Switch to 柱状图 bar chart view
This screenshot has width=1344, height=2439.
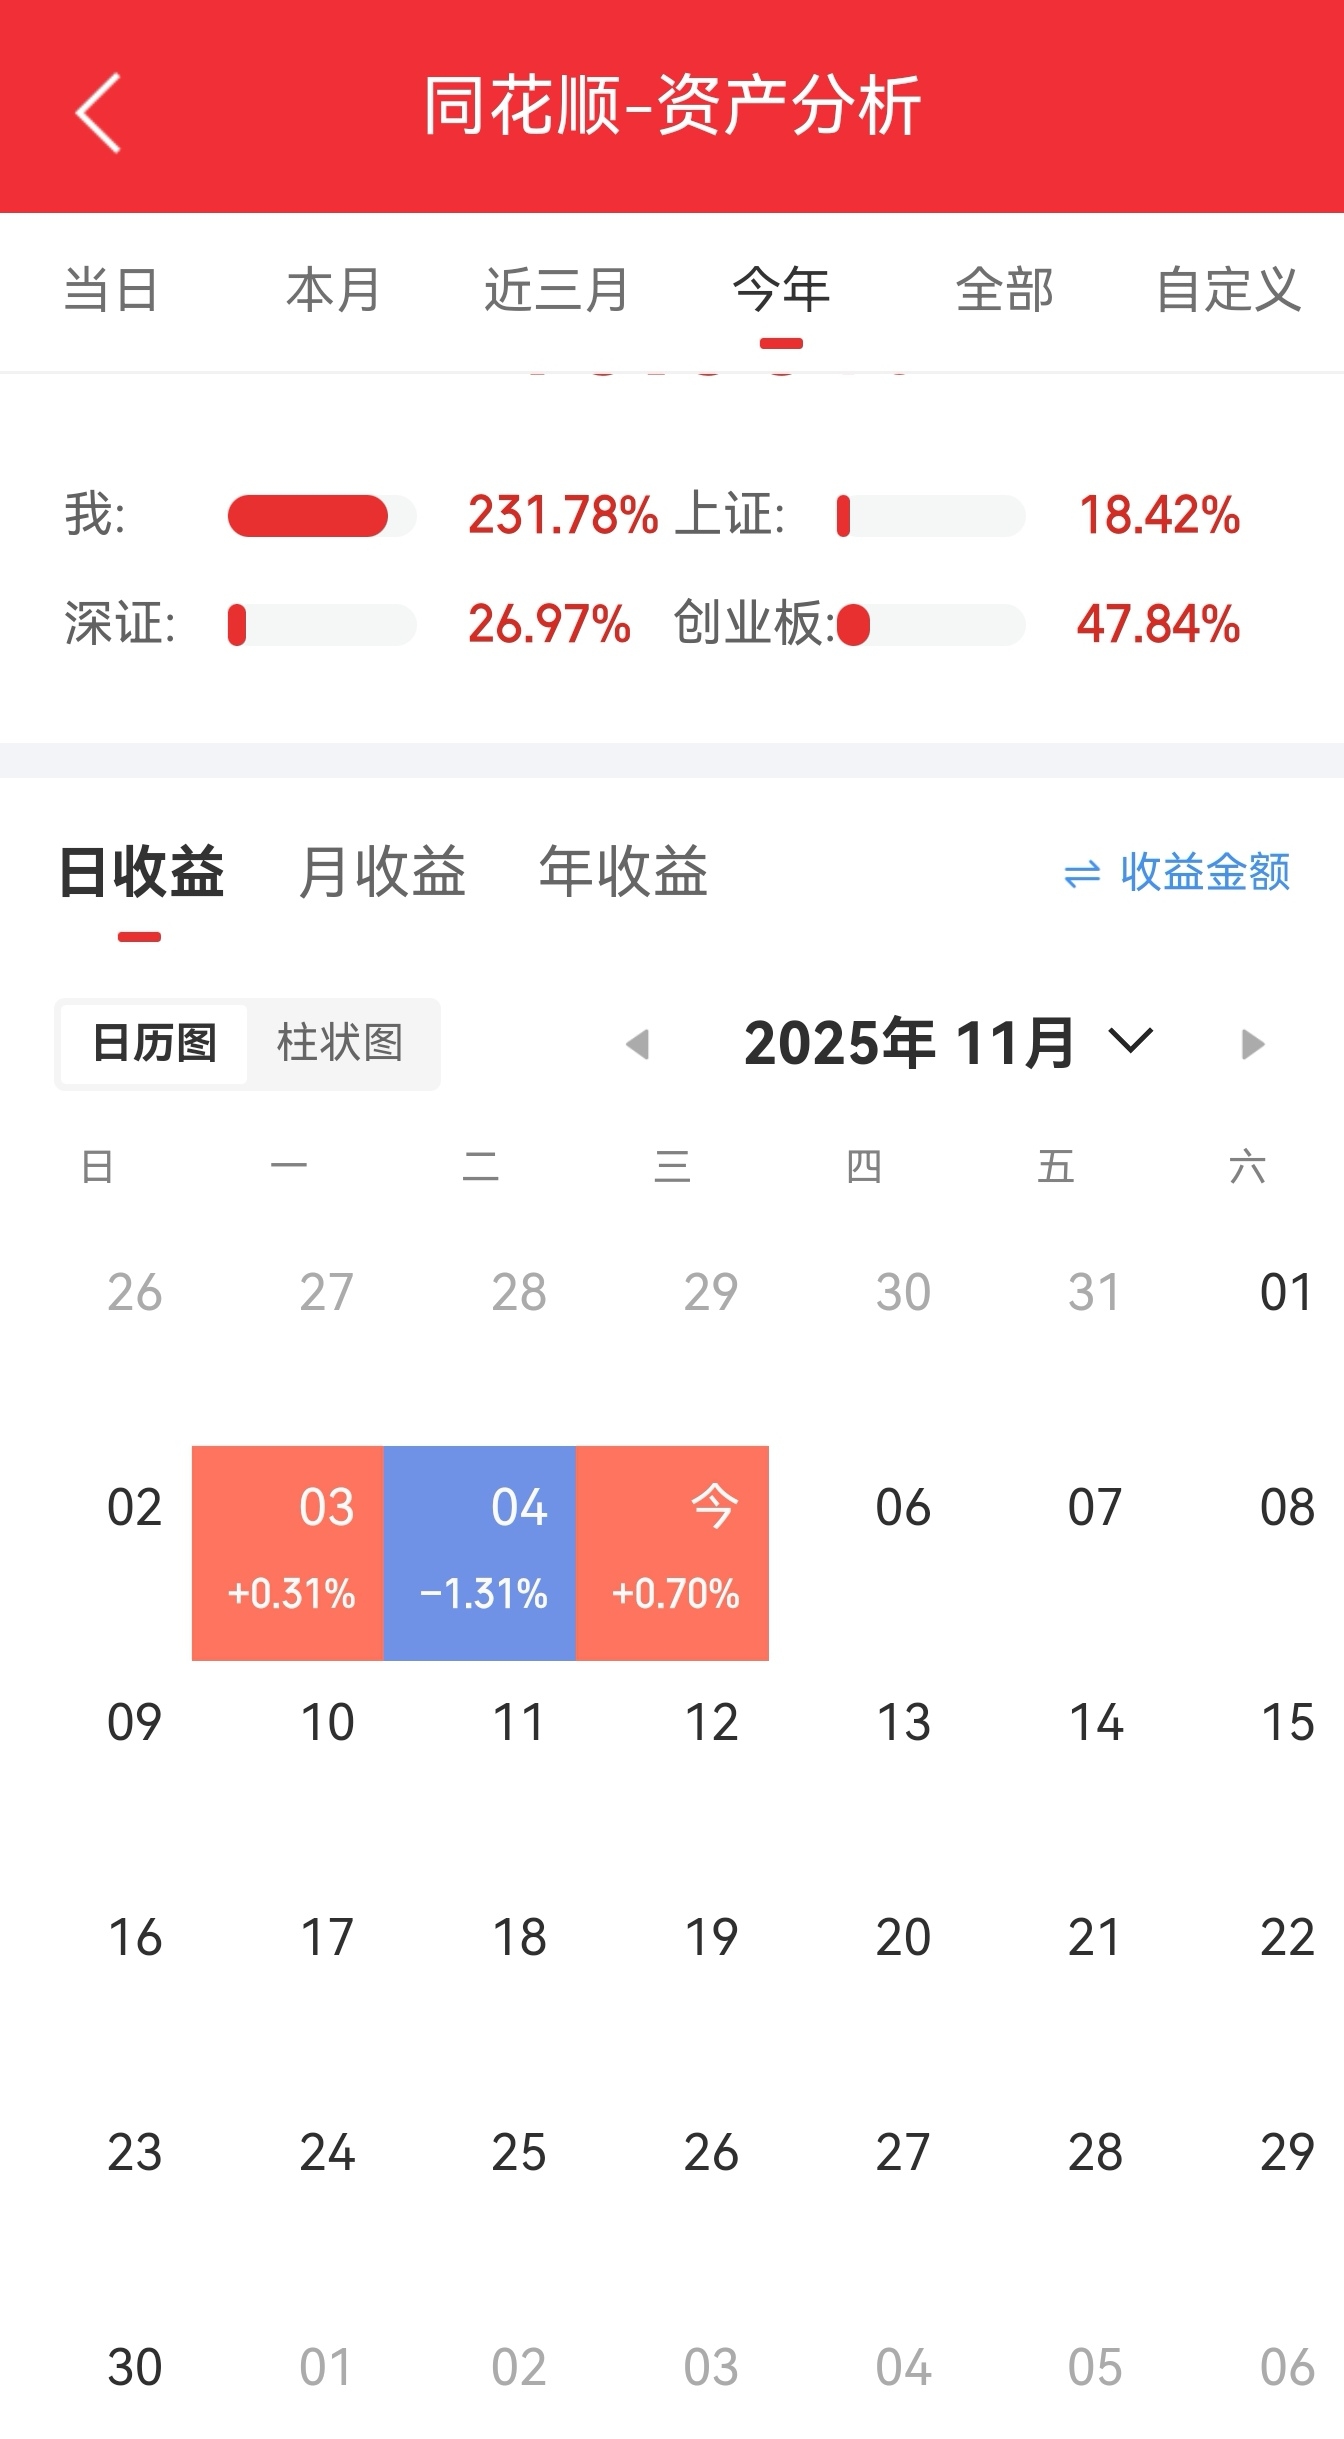340,1043
